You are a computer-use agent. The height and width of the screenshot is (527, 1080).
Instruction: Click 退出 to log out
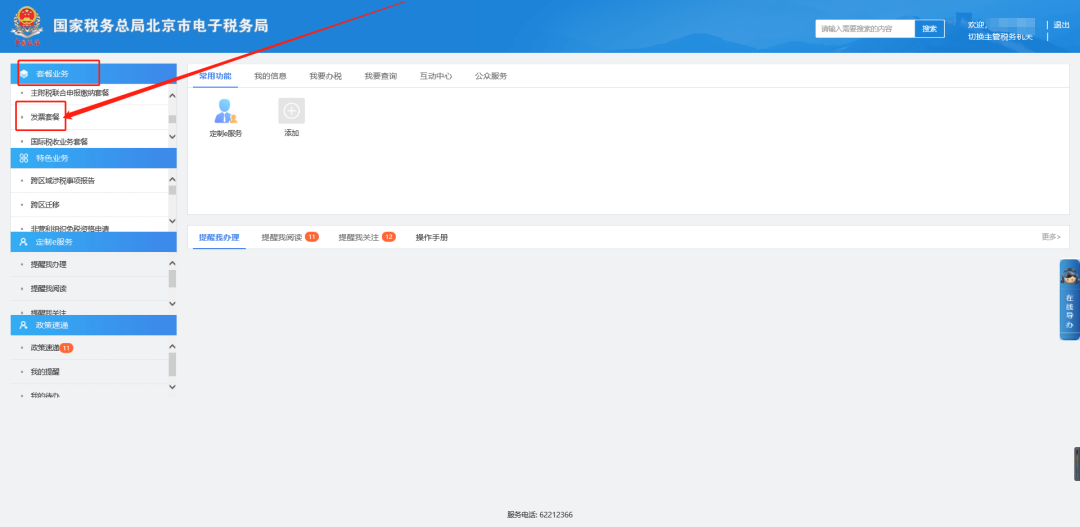1061,25
